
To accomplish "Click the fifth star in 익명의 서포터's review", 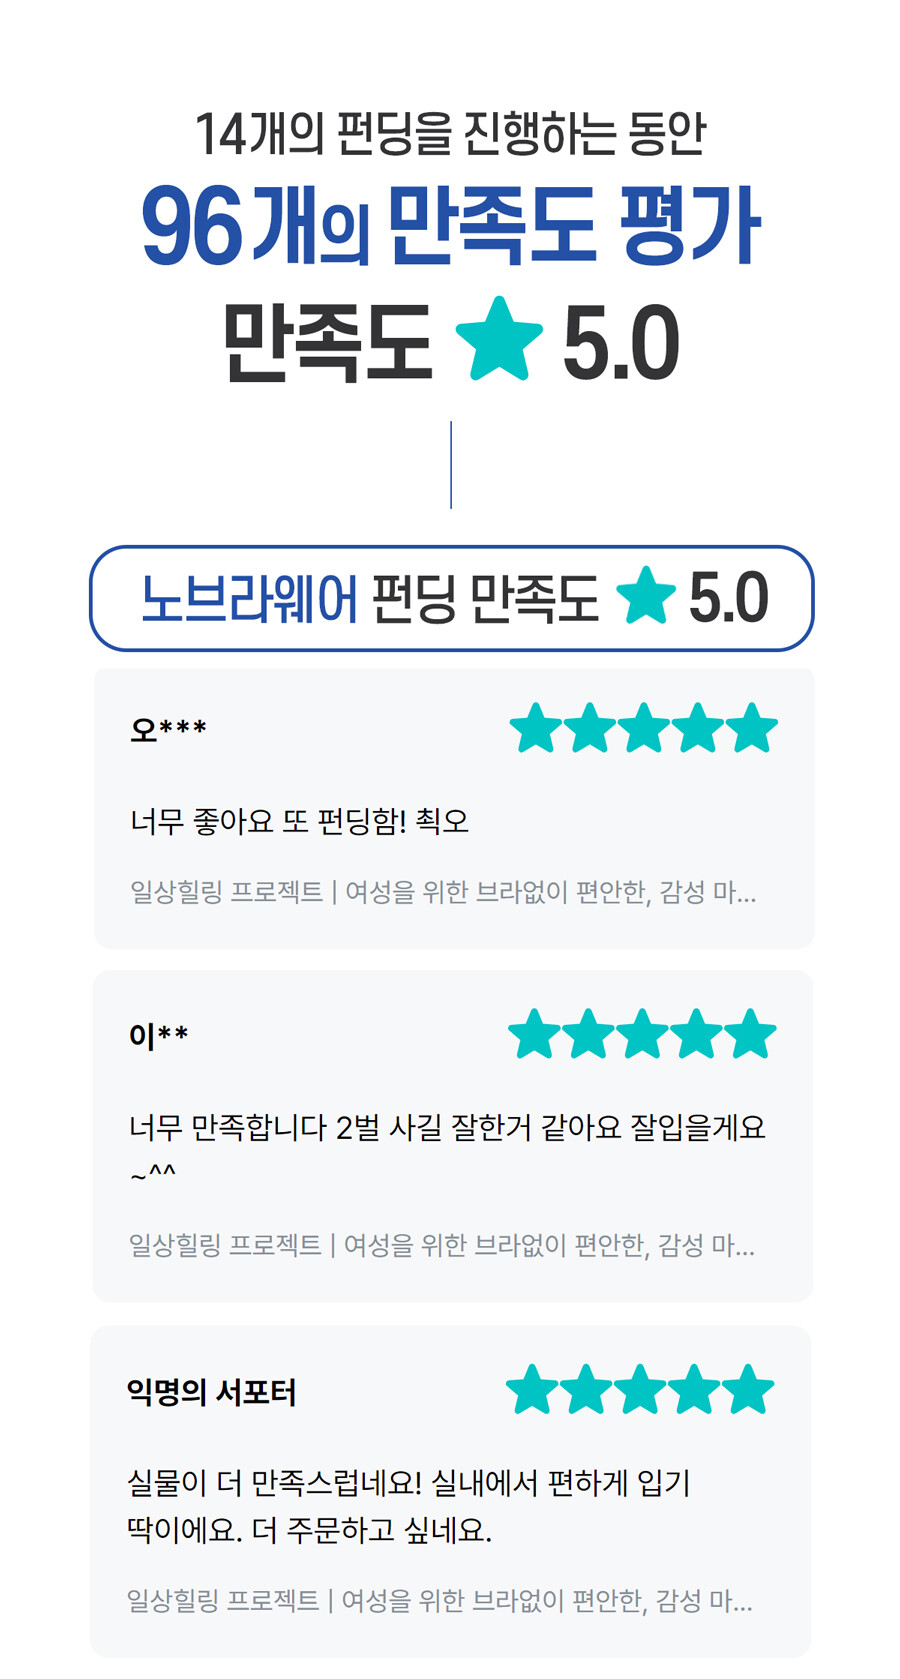I will point(748,1390).
